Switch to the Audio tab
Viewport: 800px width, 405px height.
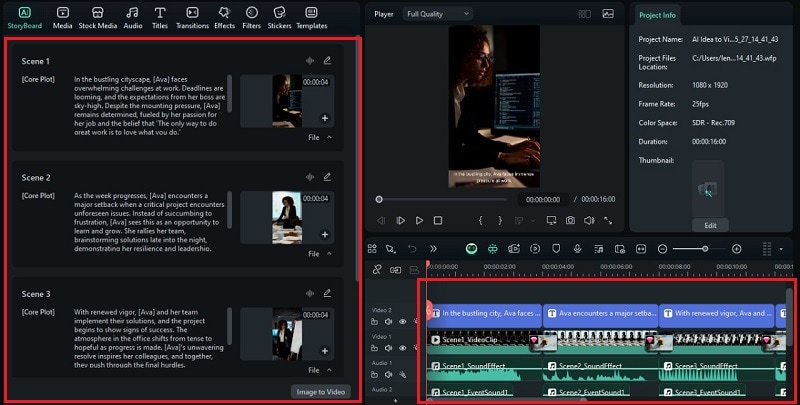point(133,18)
